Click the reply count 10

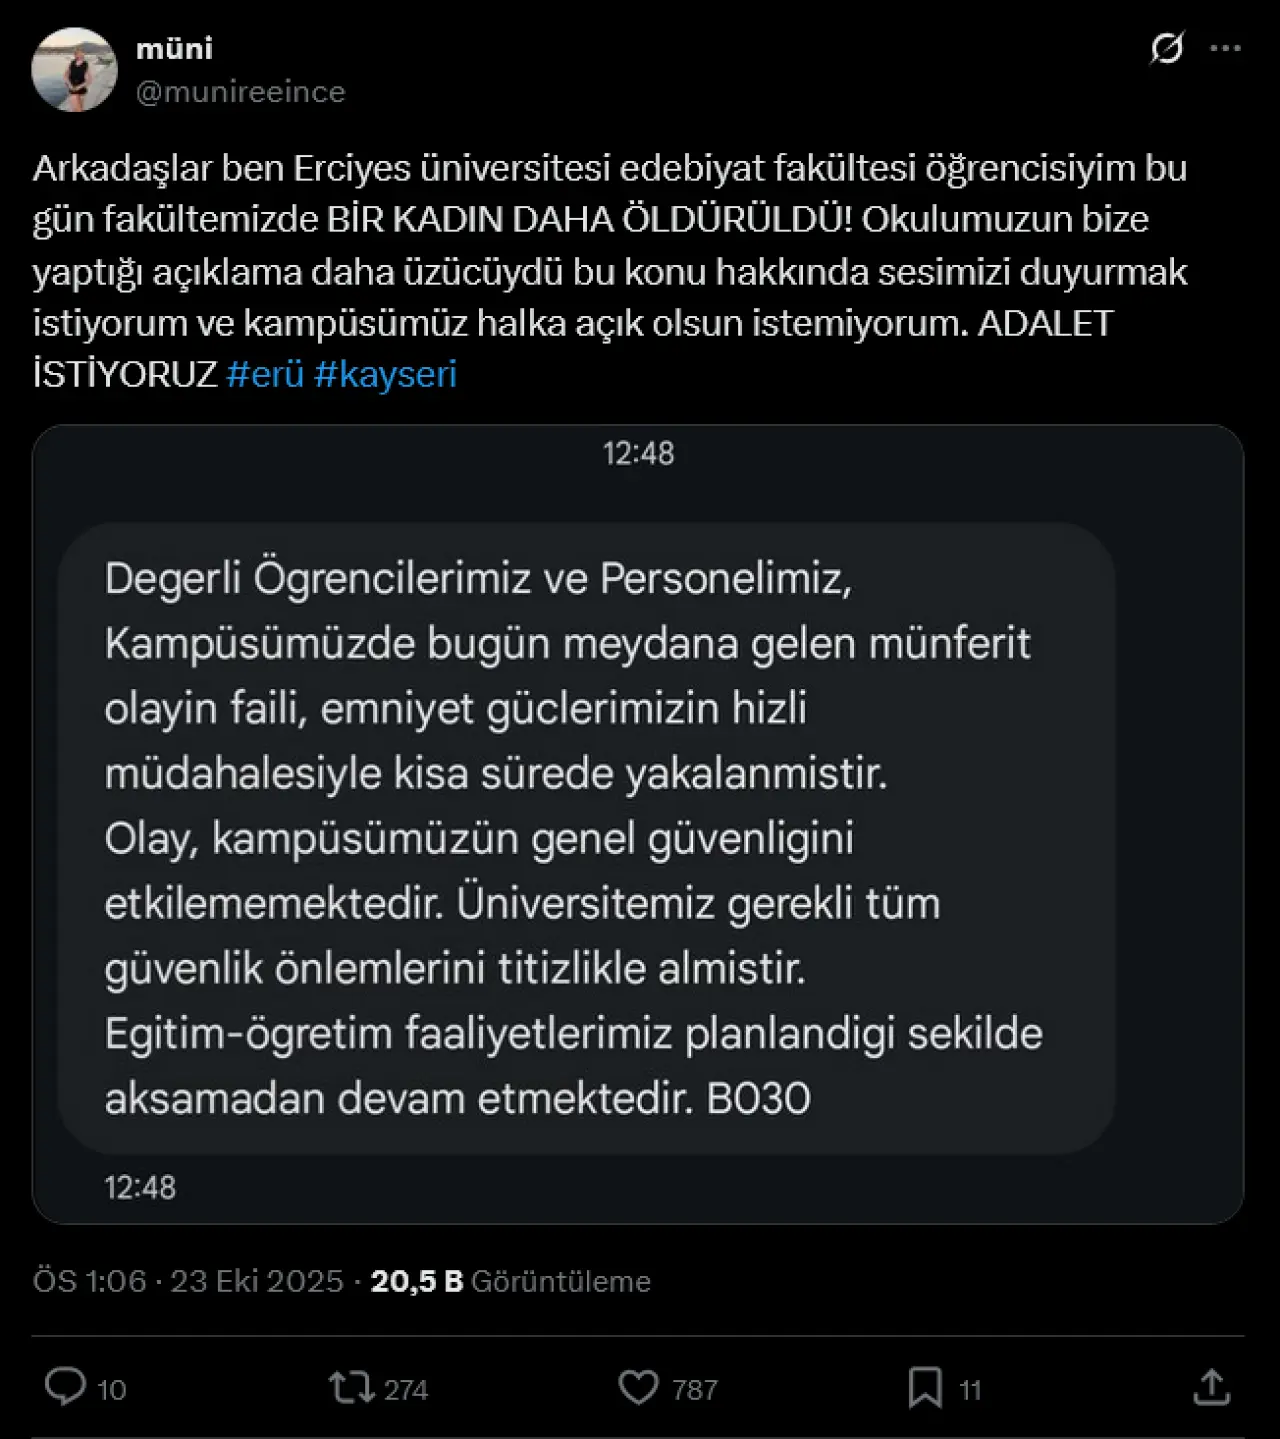[112, 1390]
